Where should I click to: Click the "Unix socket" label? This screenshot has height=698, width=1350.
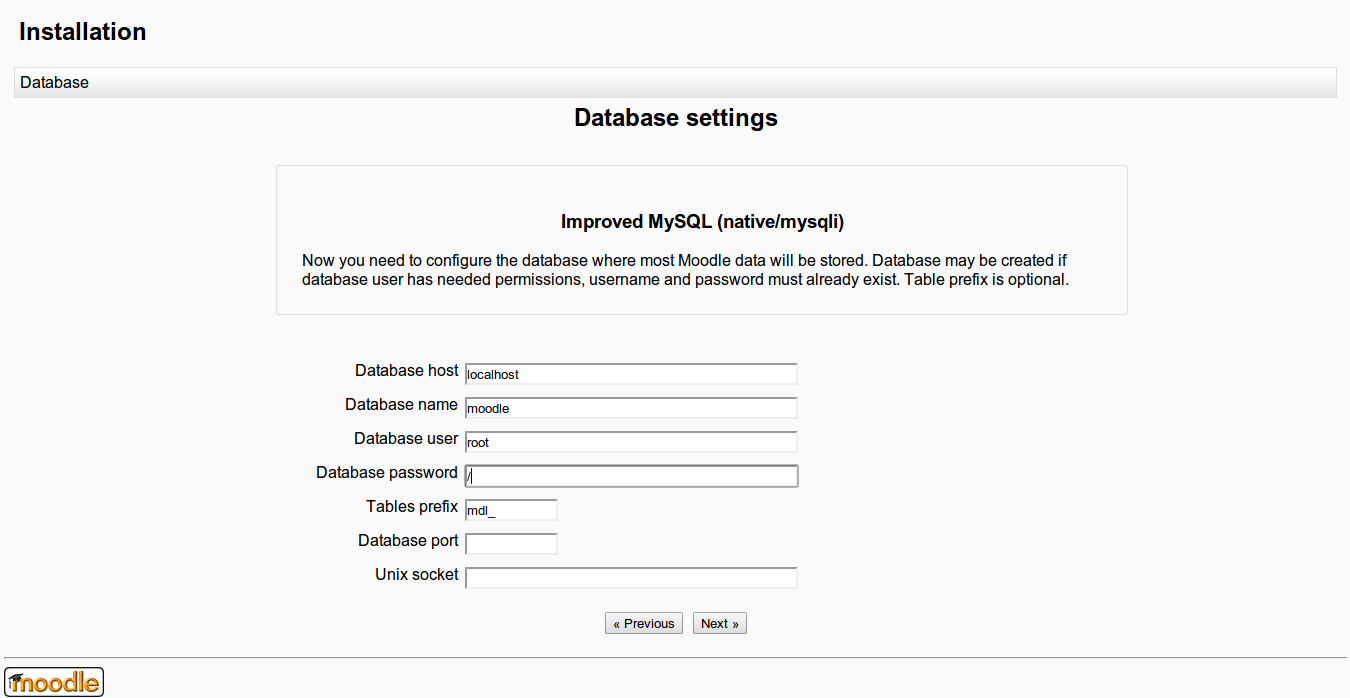(417, 575)
